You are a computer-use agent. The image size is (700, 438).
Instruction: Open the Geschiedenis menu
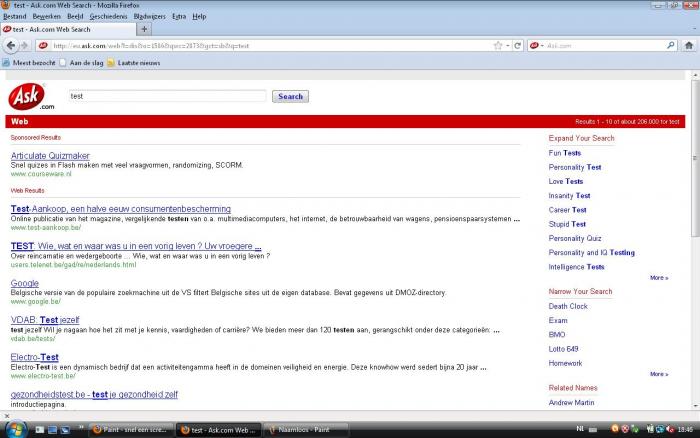108,17
